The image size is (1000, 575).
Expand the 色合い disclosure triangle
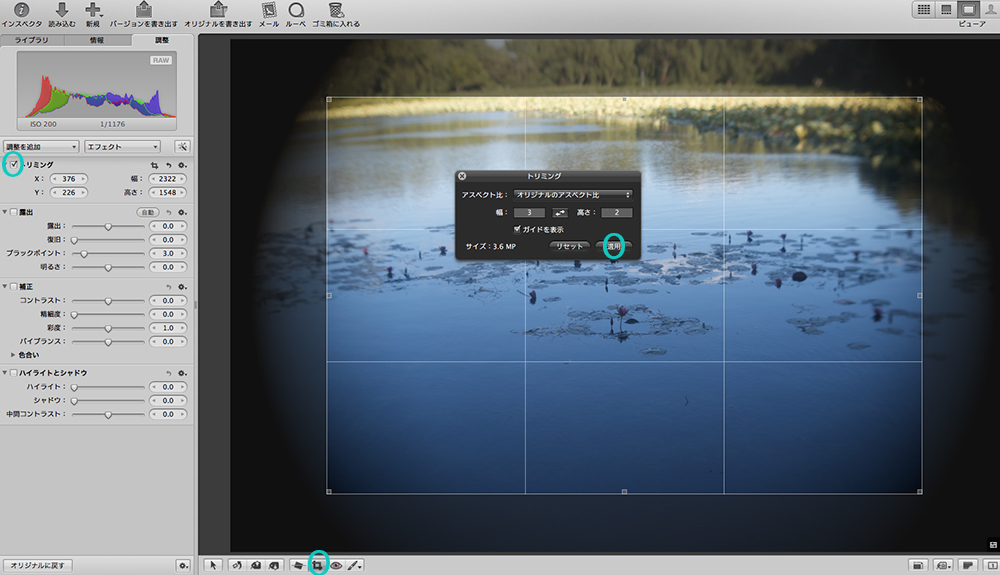point(13,354)
